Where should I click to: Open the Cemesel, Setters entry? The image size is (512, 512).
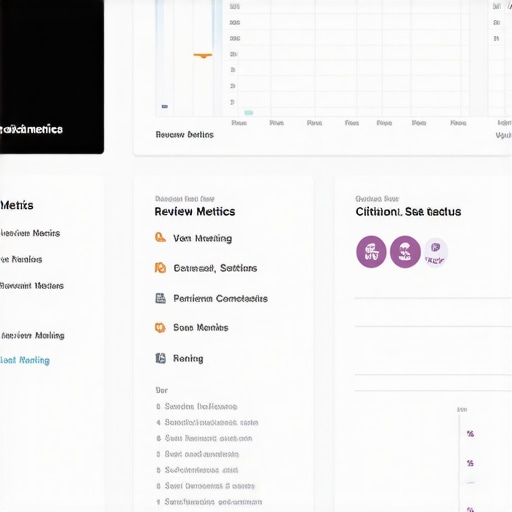point(215,268)
